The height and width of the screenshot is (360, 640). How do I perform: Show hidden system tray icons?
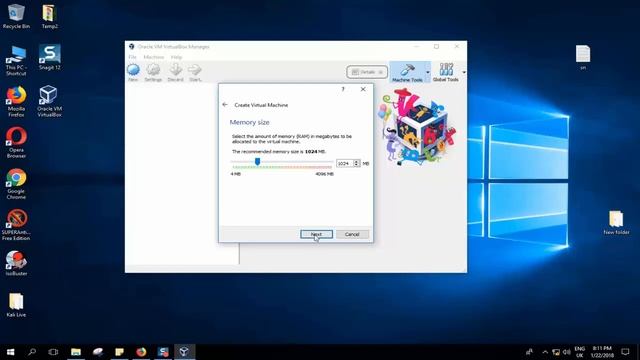(x=545, y=352)
